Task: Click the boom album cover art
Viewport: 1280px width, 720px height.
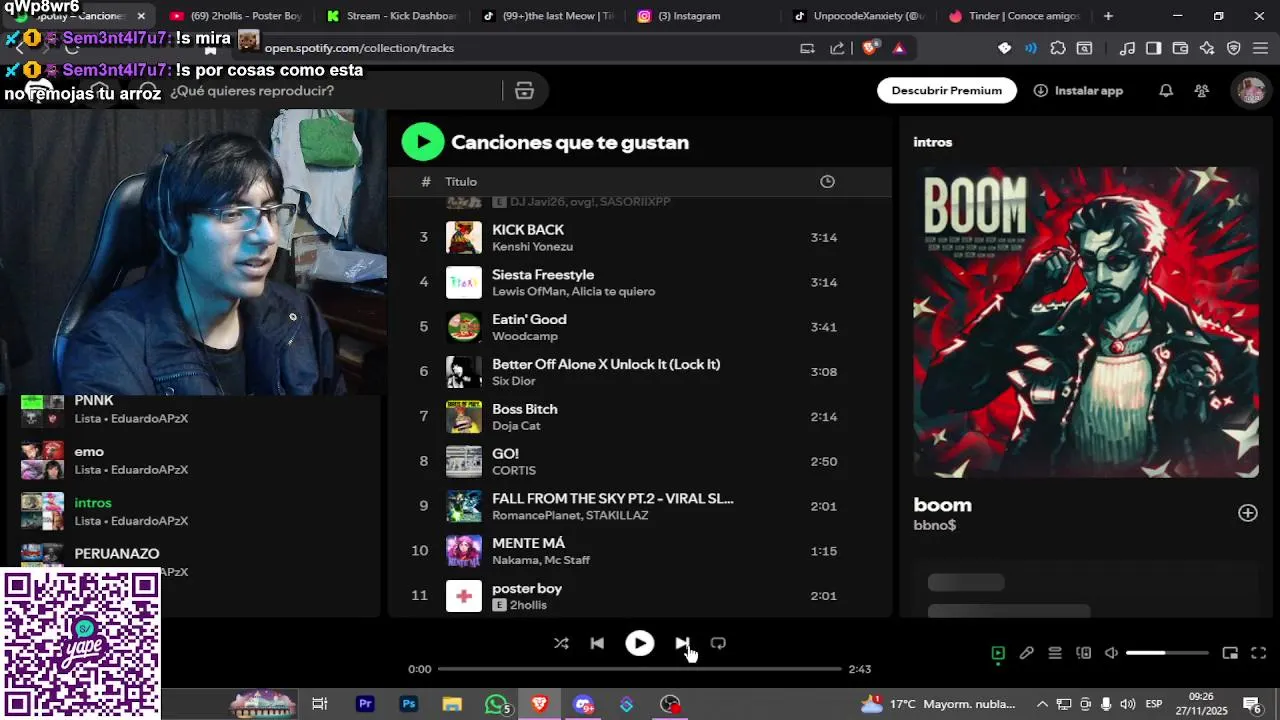Action: click(1086, 322)
